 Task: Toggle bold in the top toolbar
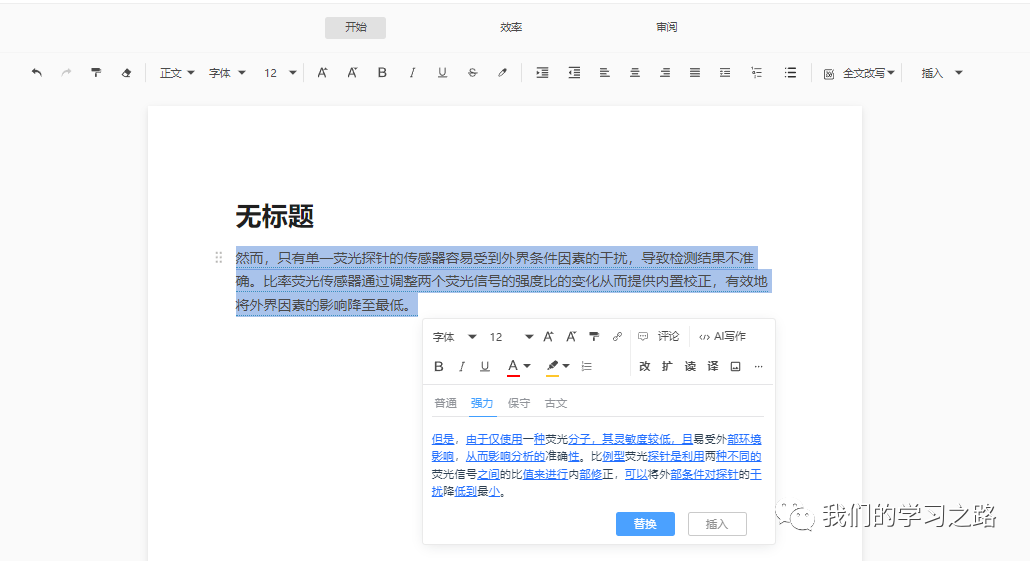[x=382, y=73]
